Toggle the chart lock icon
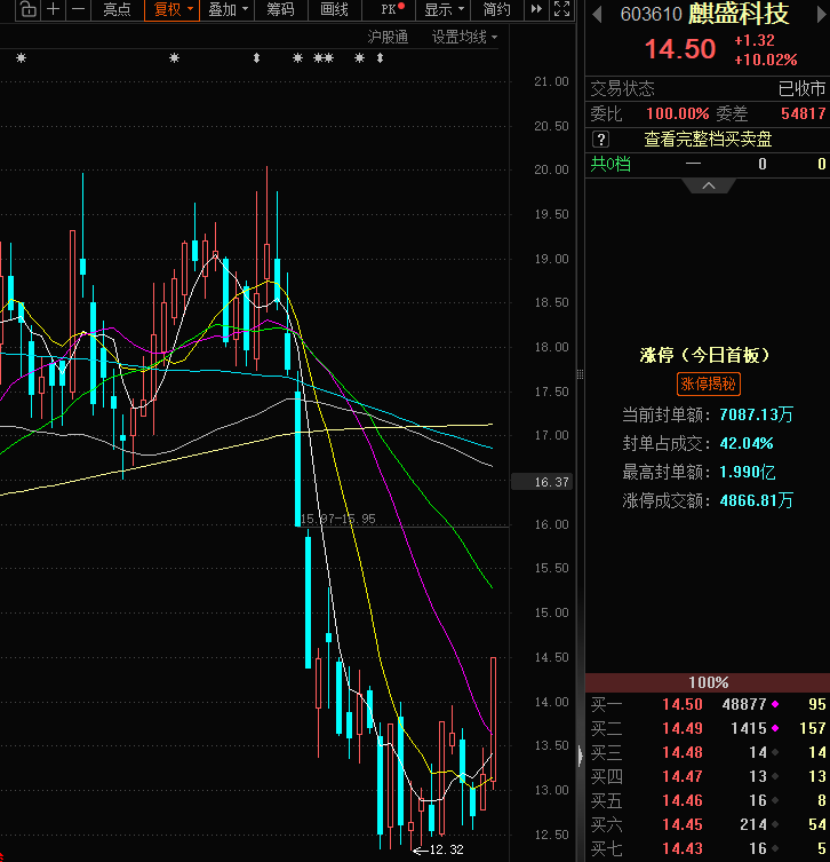This screenshot has width=830, height=862. tap(28, 9)
